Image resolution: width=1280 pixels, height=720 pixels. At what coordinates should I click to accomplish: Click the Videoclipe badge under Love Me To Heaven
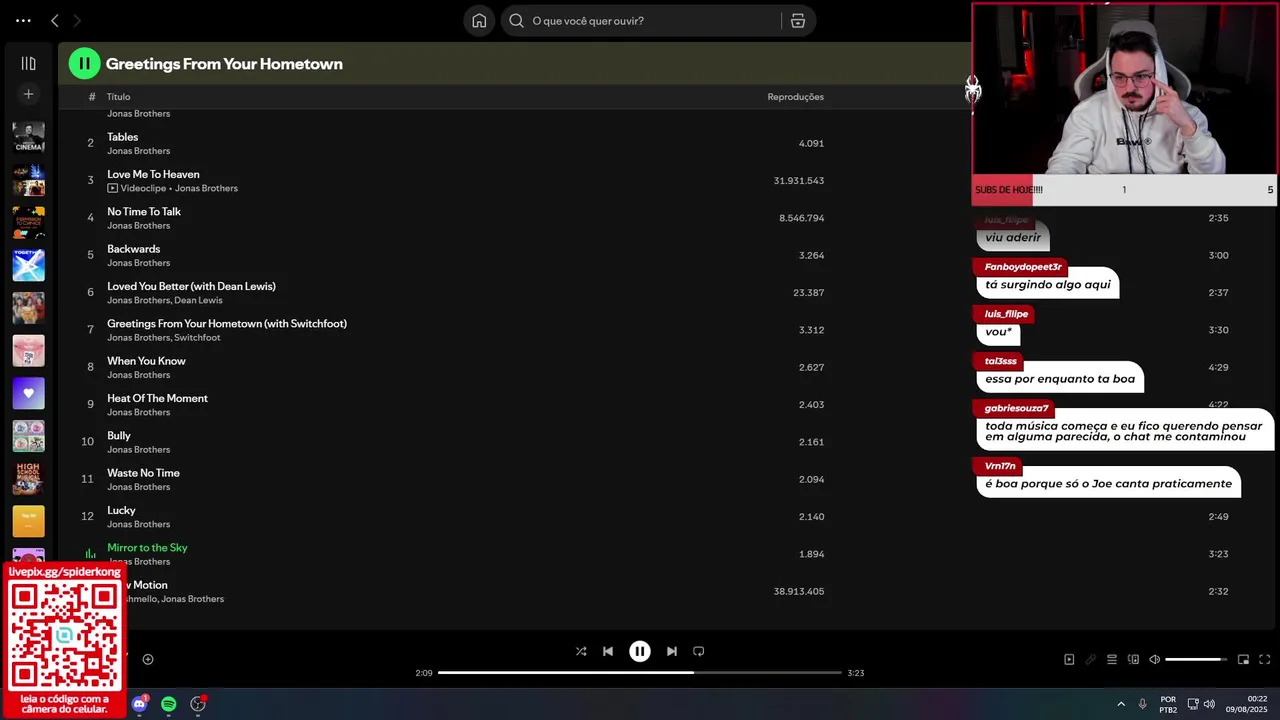tap(137, 188)
